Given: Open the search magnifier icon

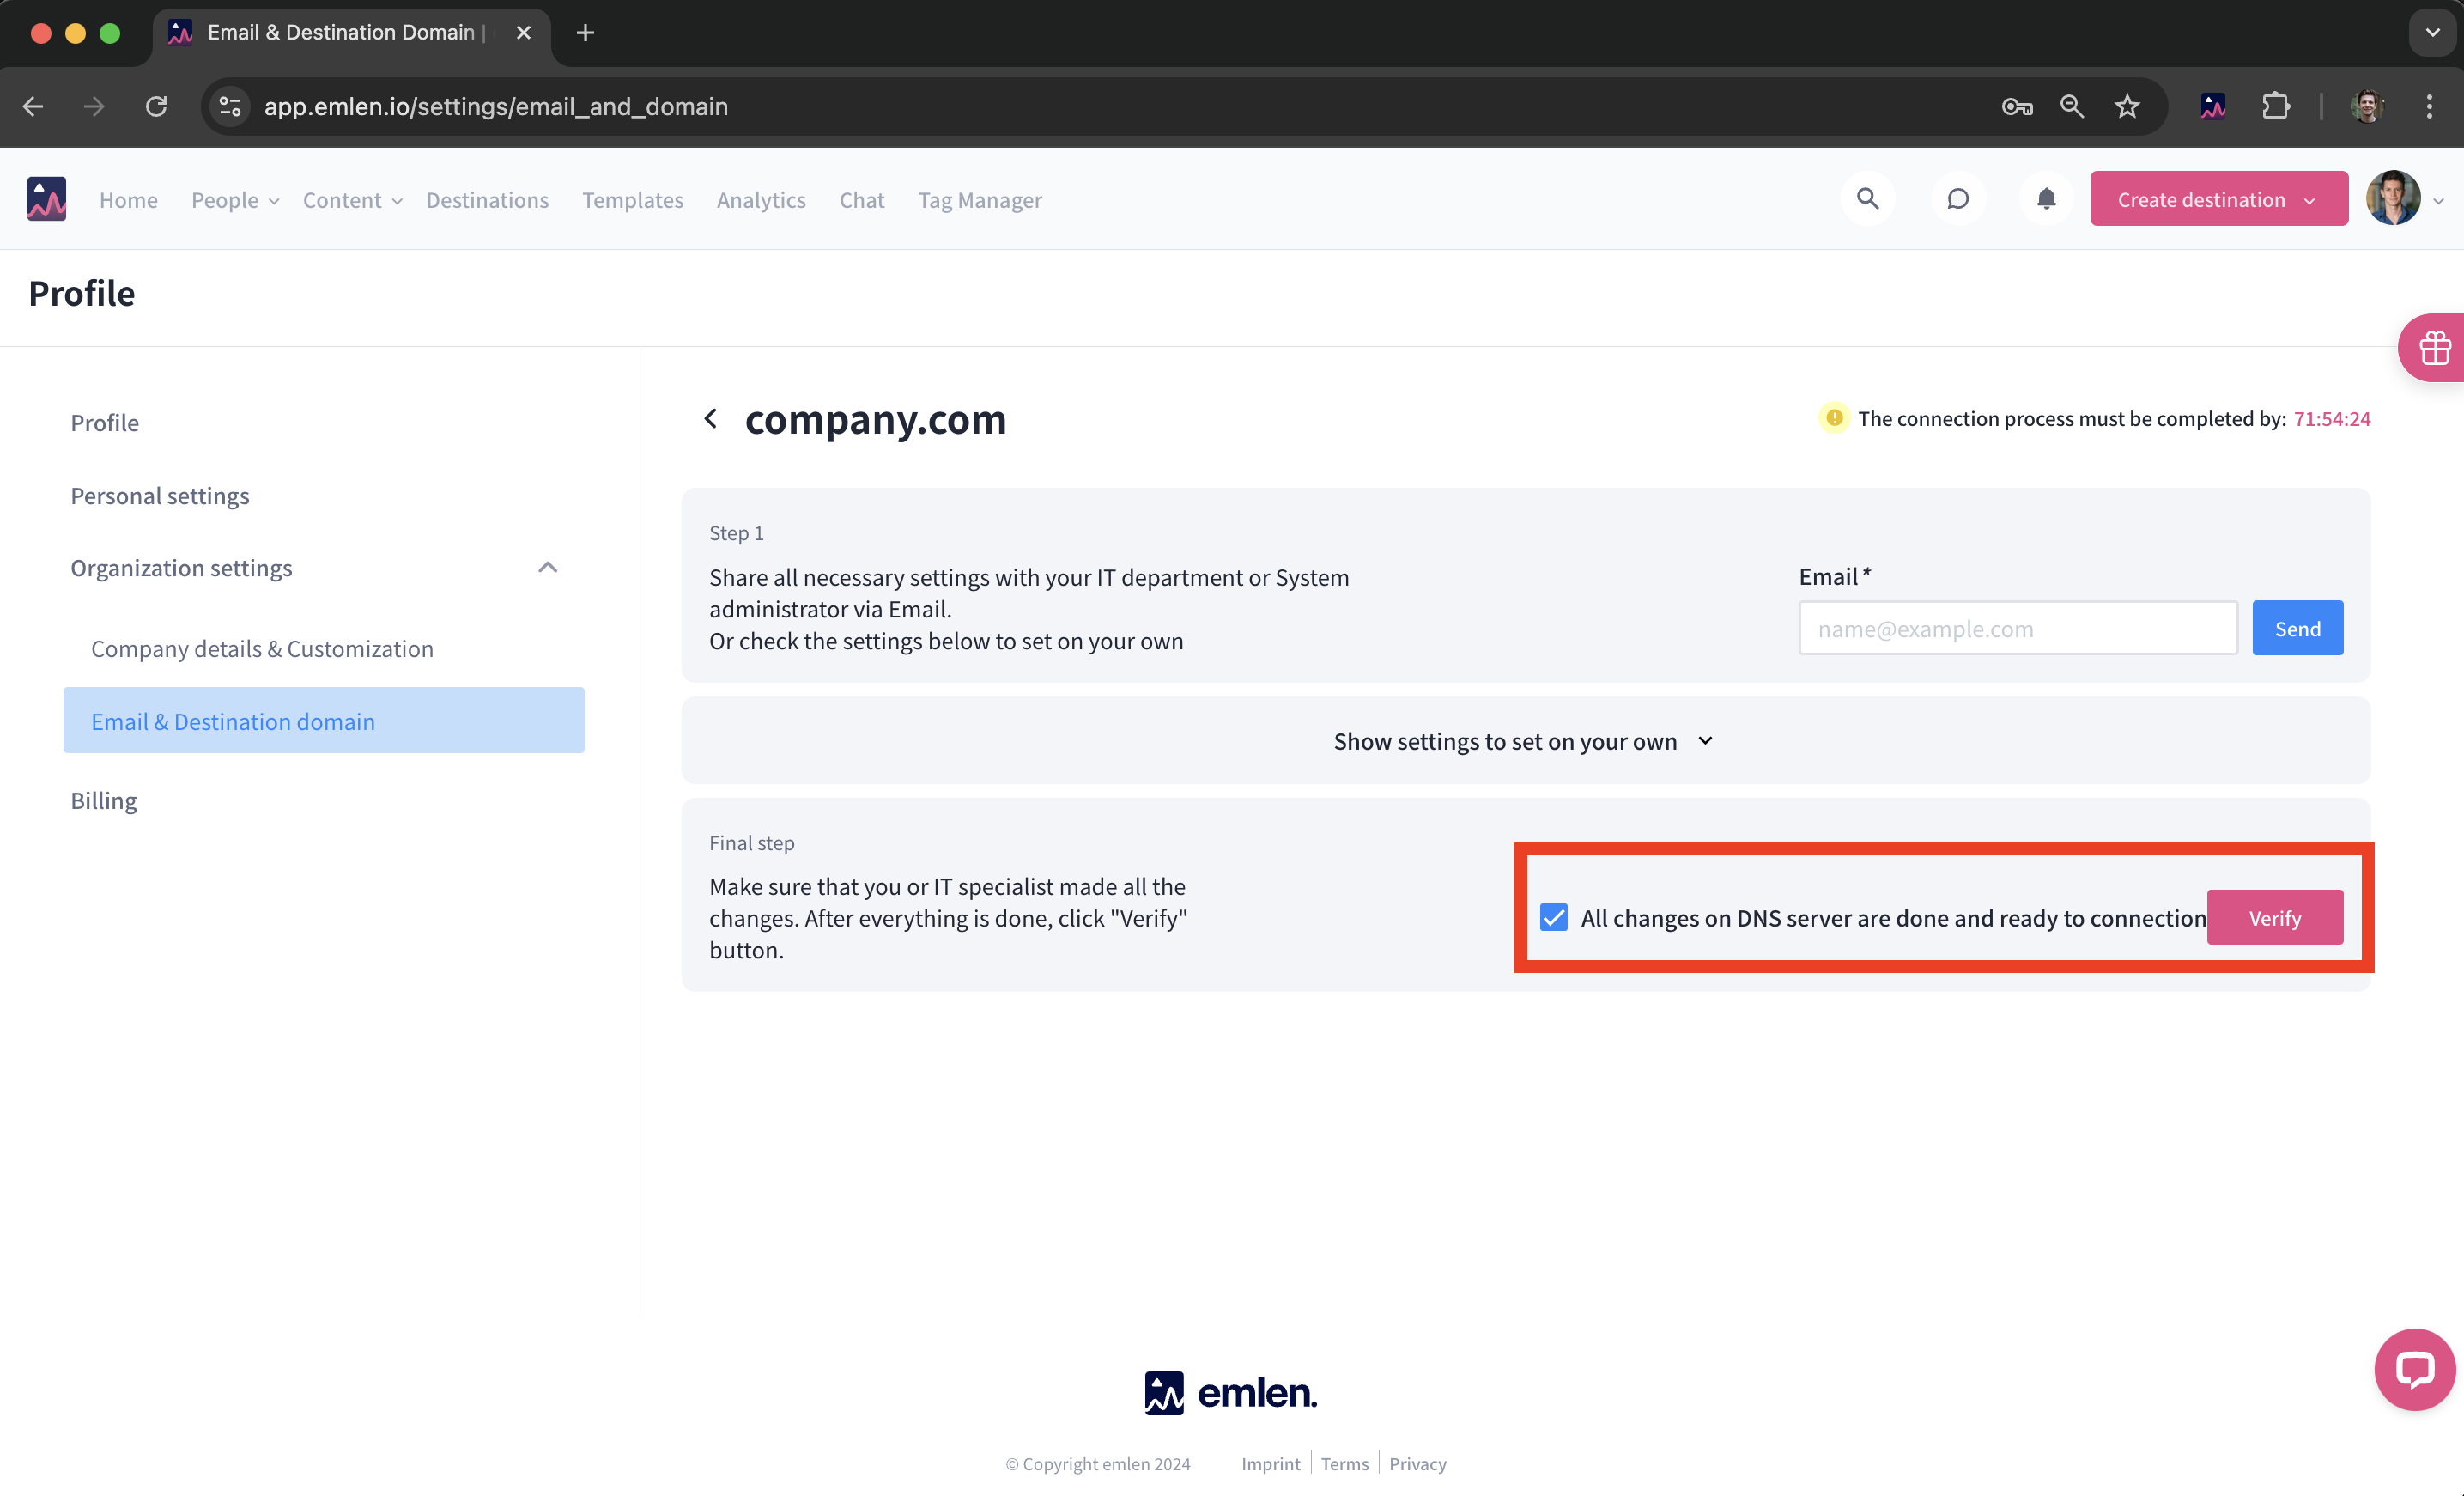Looking at the screenshot, I should tap(1867, 199).
